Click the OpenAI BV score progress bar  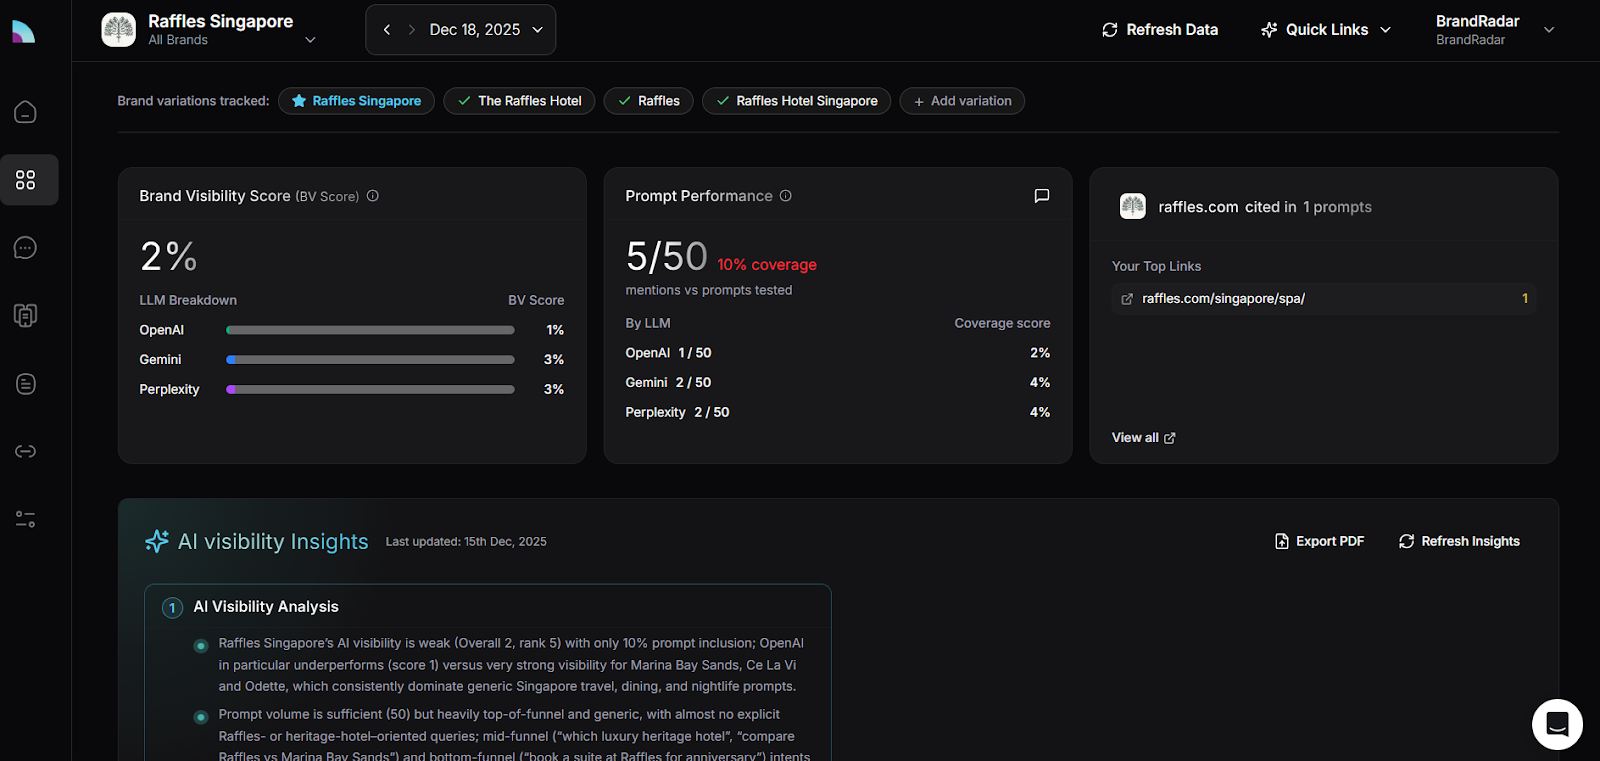(x=370, y=330)
